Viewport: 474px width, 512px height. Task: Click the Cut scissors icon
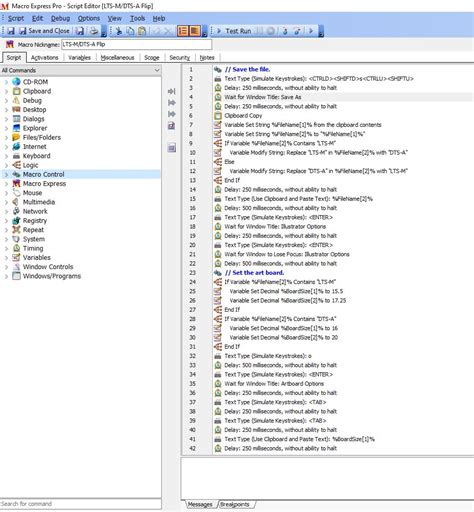[x=118, y=31]
